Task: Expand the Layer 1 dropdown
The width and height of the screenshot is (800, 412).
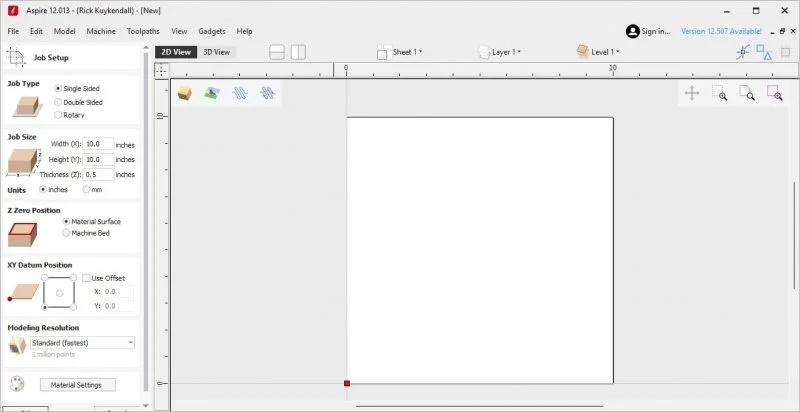Action: 507,52
